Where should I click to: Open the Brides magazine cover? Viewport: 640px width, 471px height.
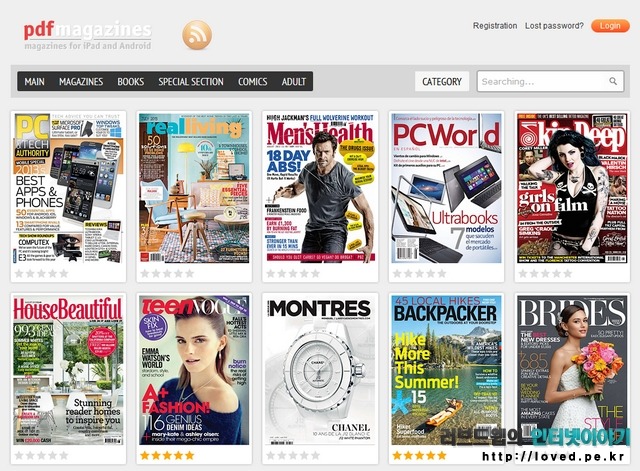[x=572, y=371]
